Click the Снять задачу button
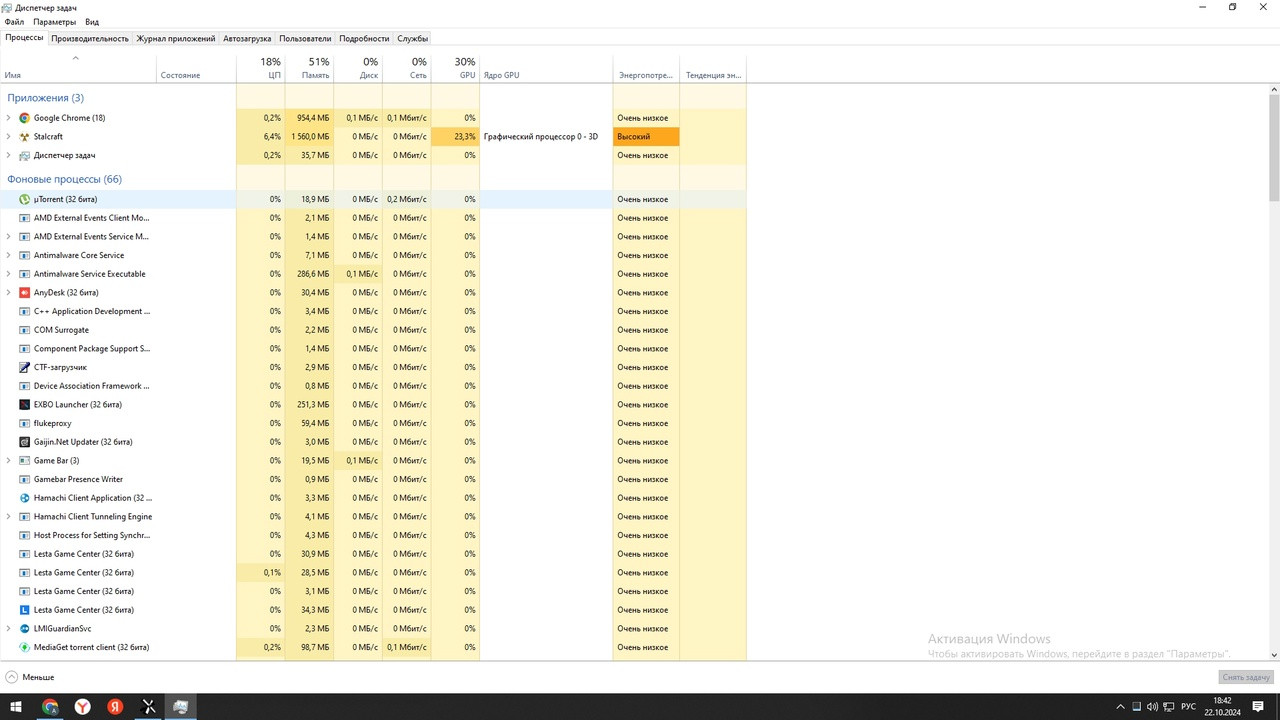 coord(1246,677)
